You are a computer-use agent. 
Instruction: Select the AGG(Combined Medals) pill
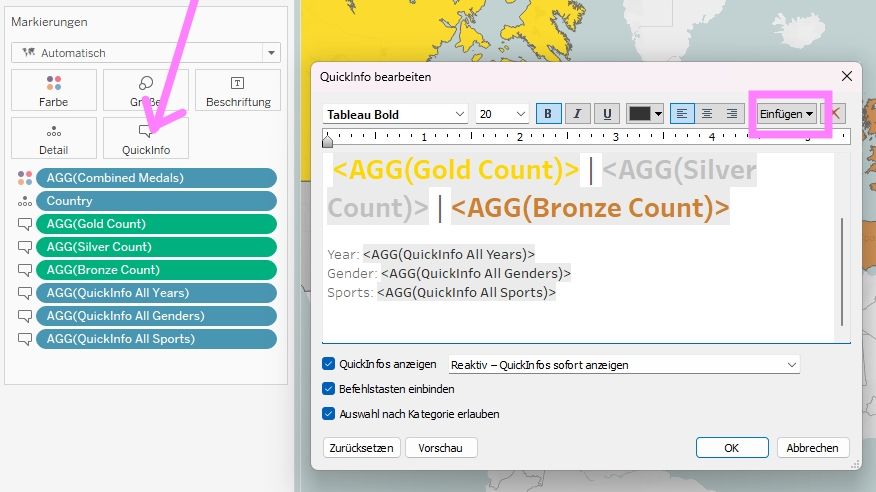click(156, 178)
